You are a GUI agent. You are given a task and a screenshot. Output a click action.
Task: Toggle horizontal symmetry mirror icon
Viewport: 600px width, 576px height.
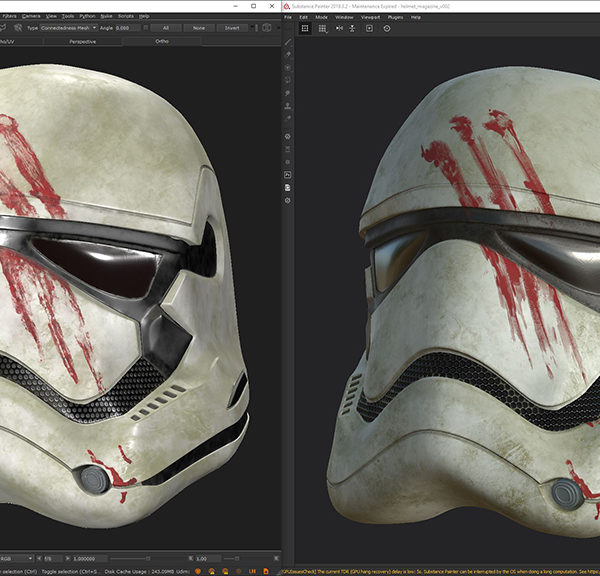339,28
